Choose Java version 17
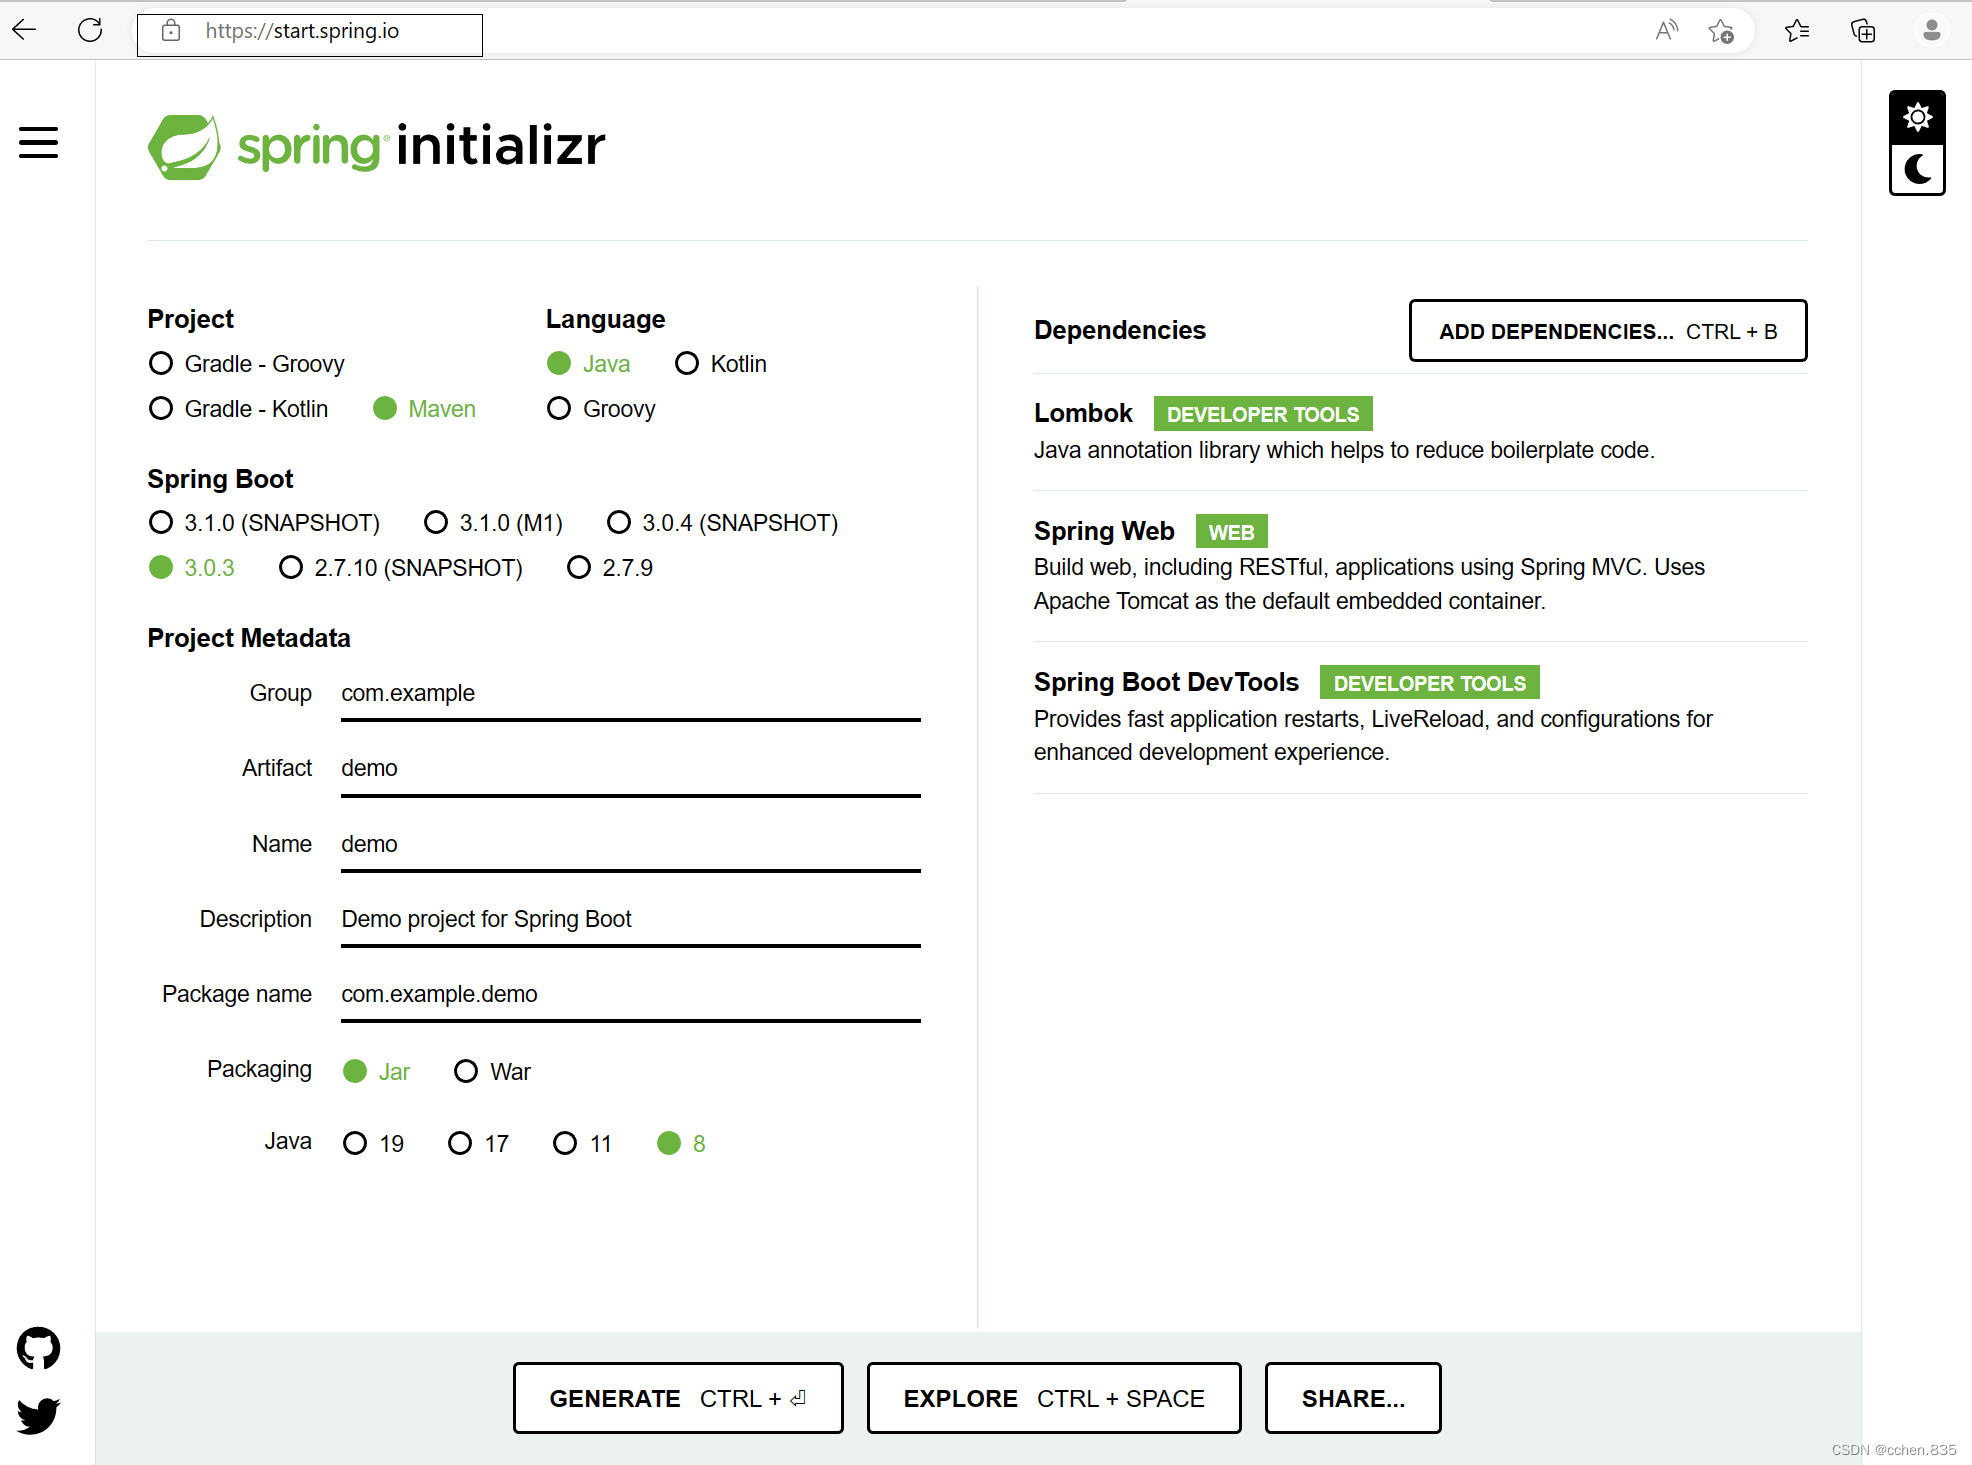1972x1465 pixels. 460,1143
